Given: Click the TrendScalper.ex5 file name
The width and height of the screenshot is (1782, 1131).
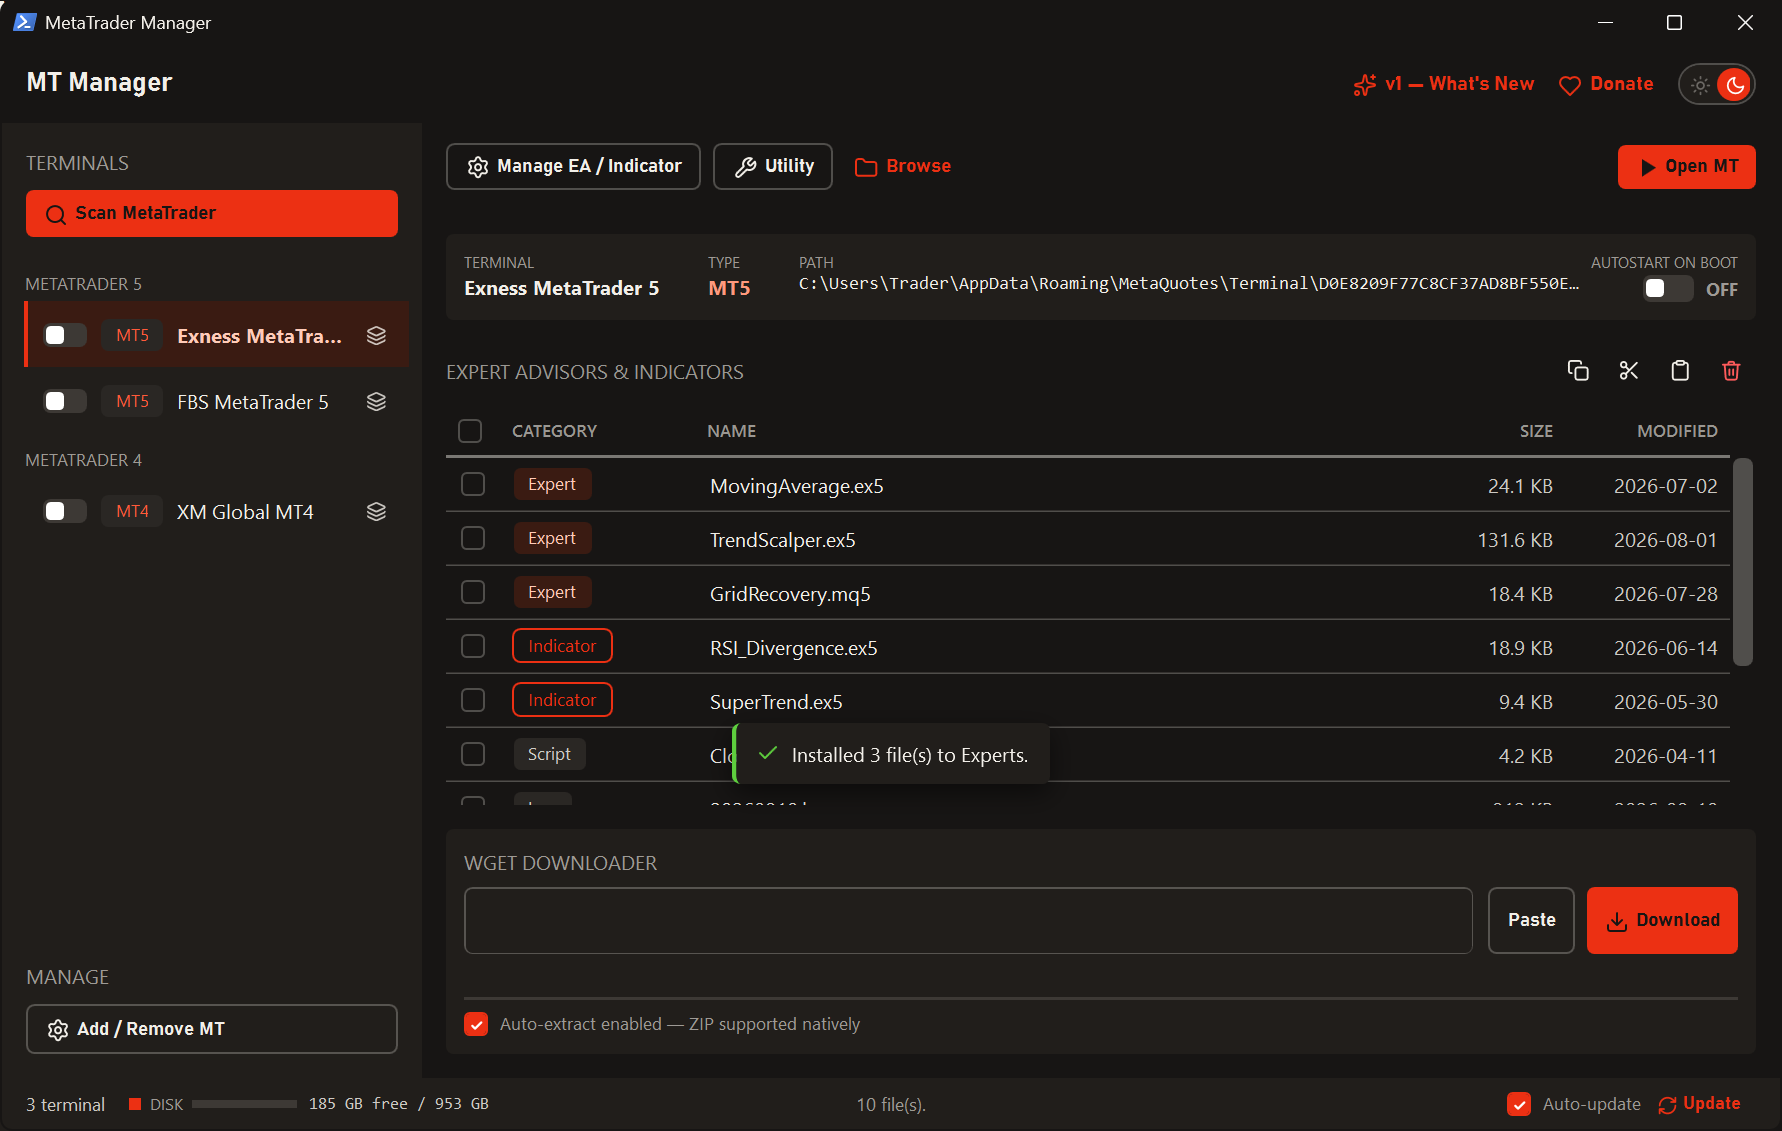Looking at the screenshot, I should point(783,540).
